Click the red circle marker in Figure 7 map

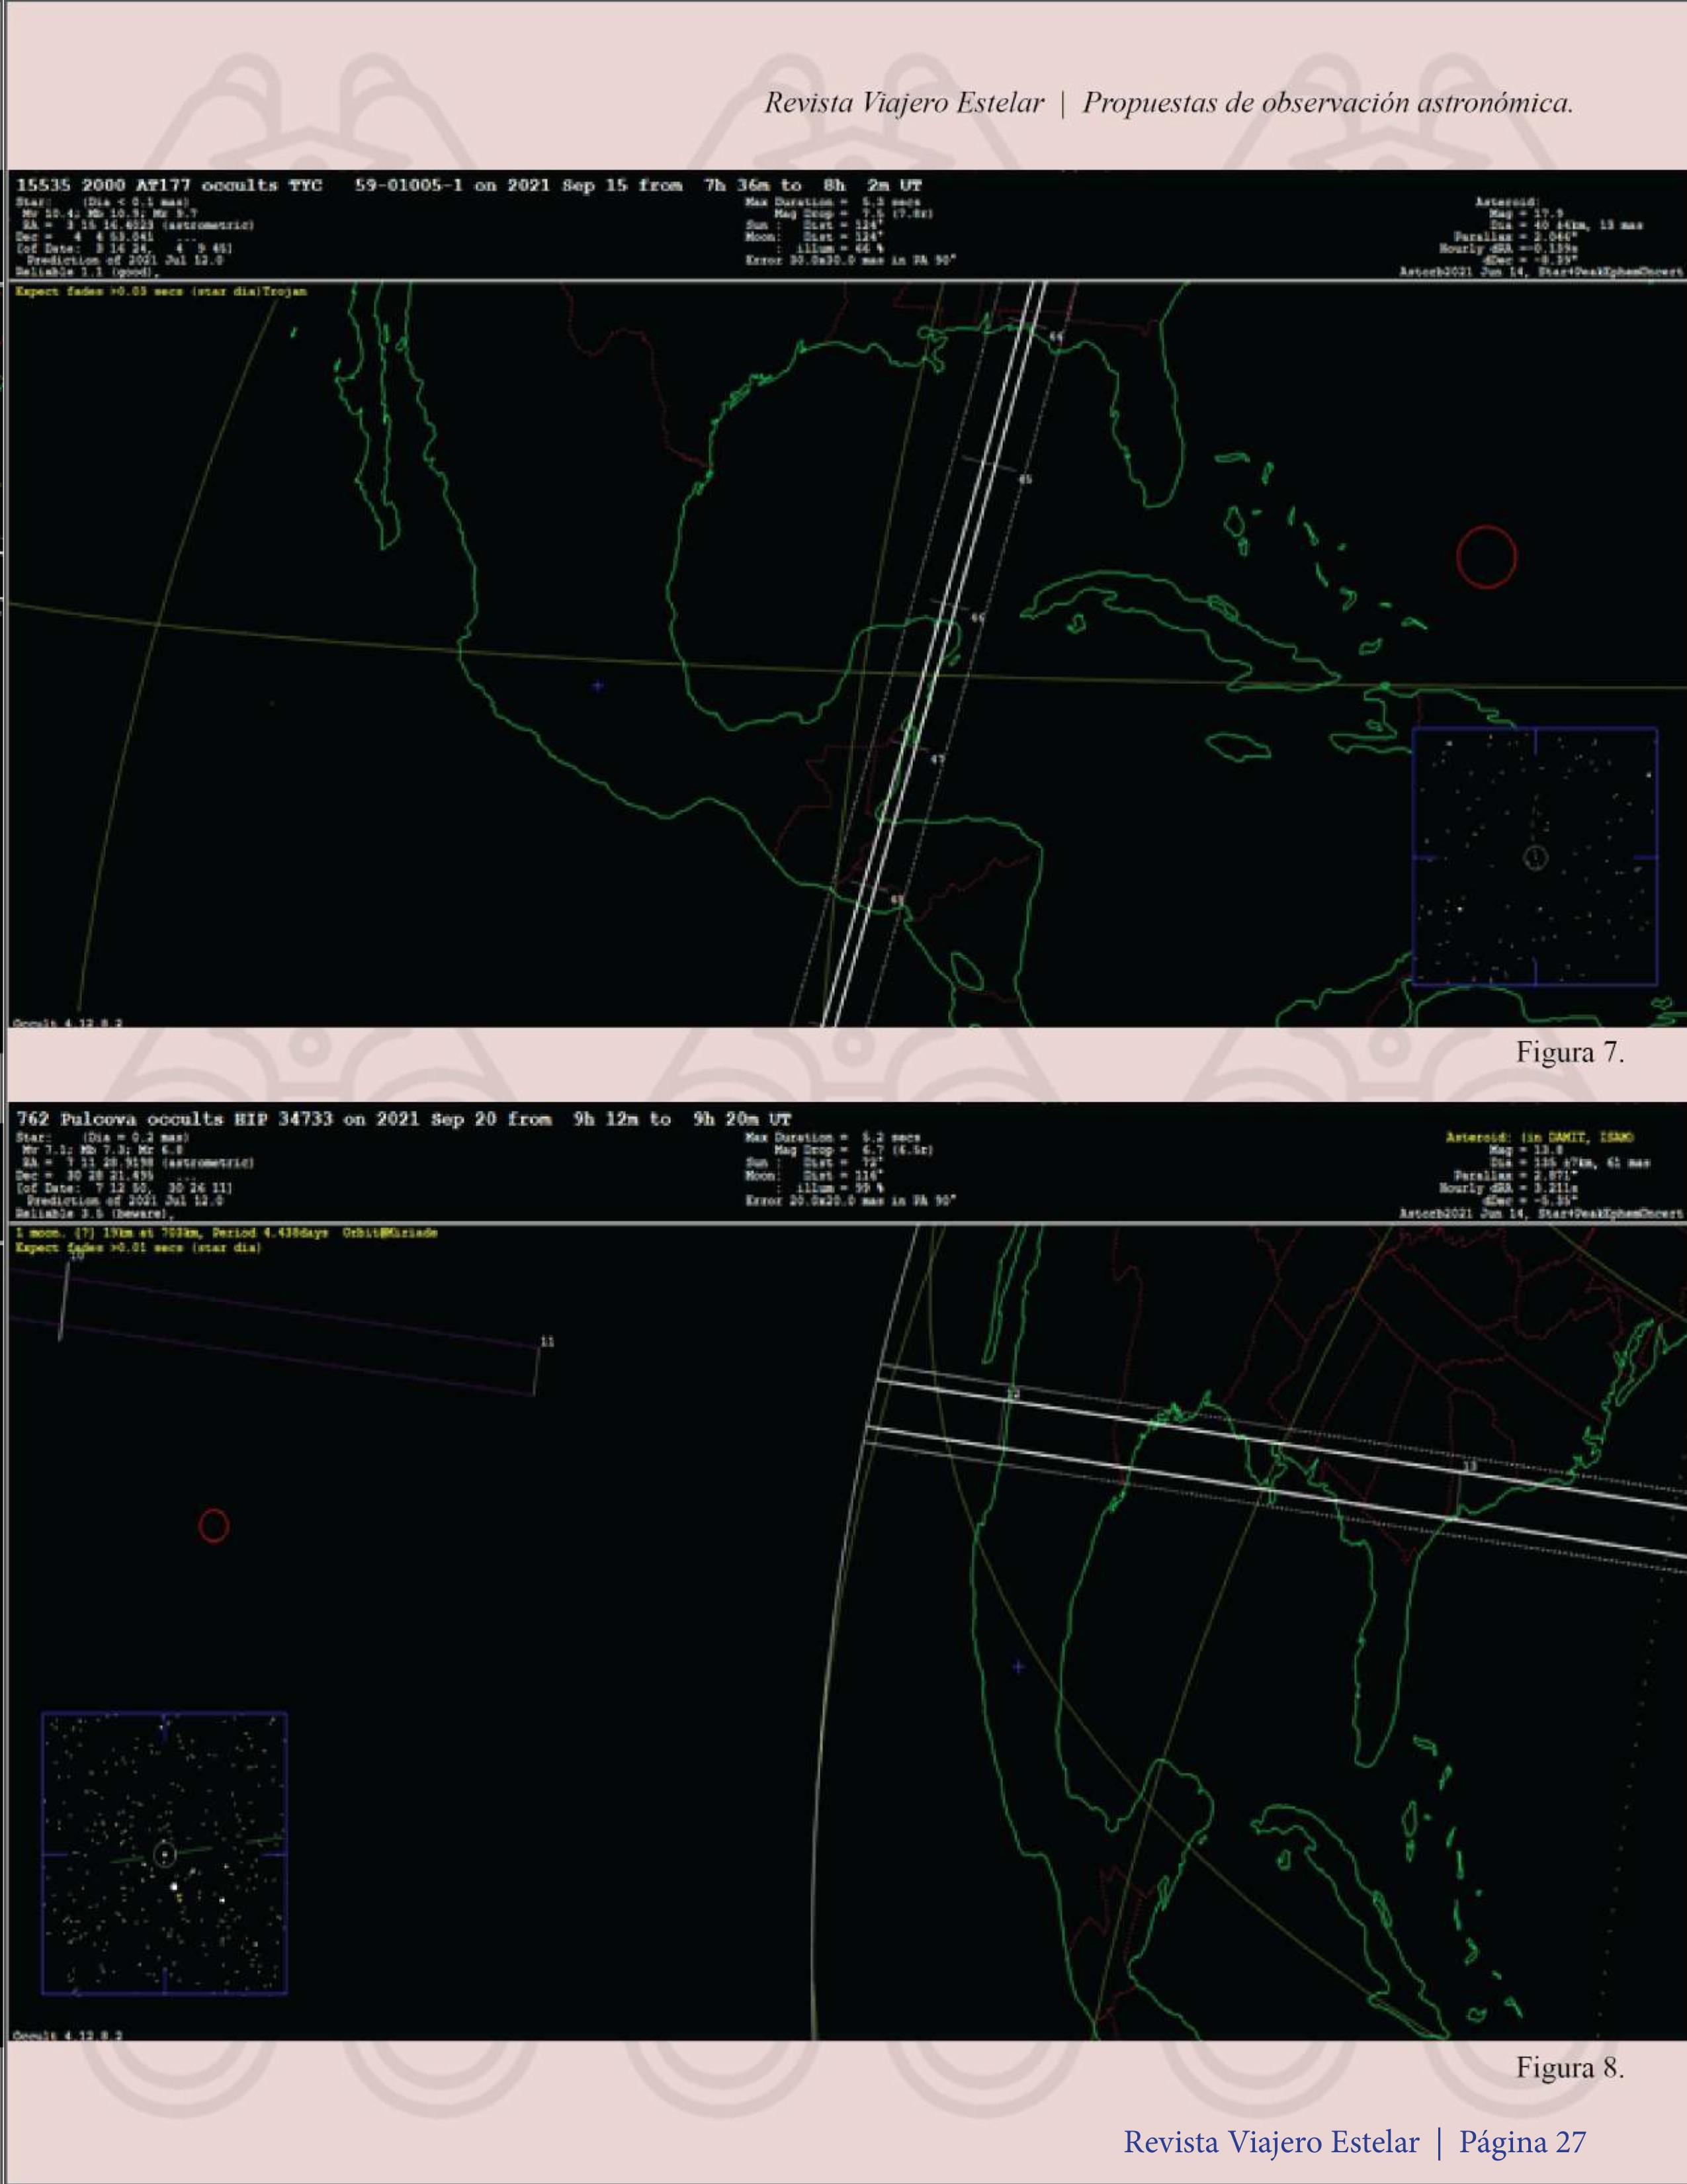point(1486,557)
